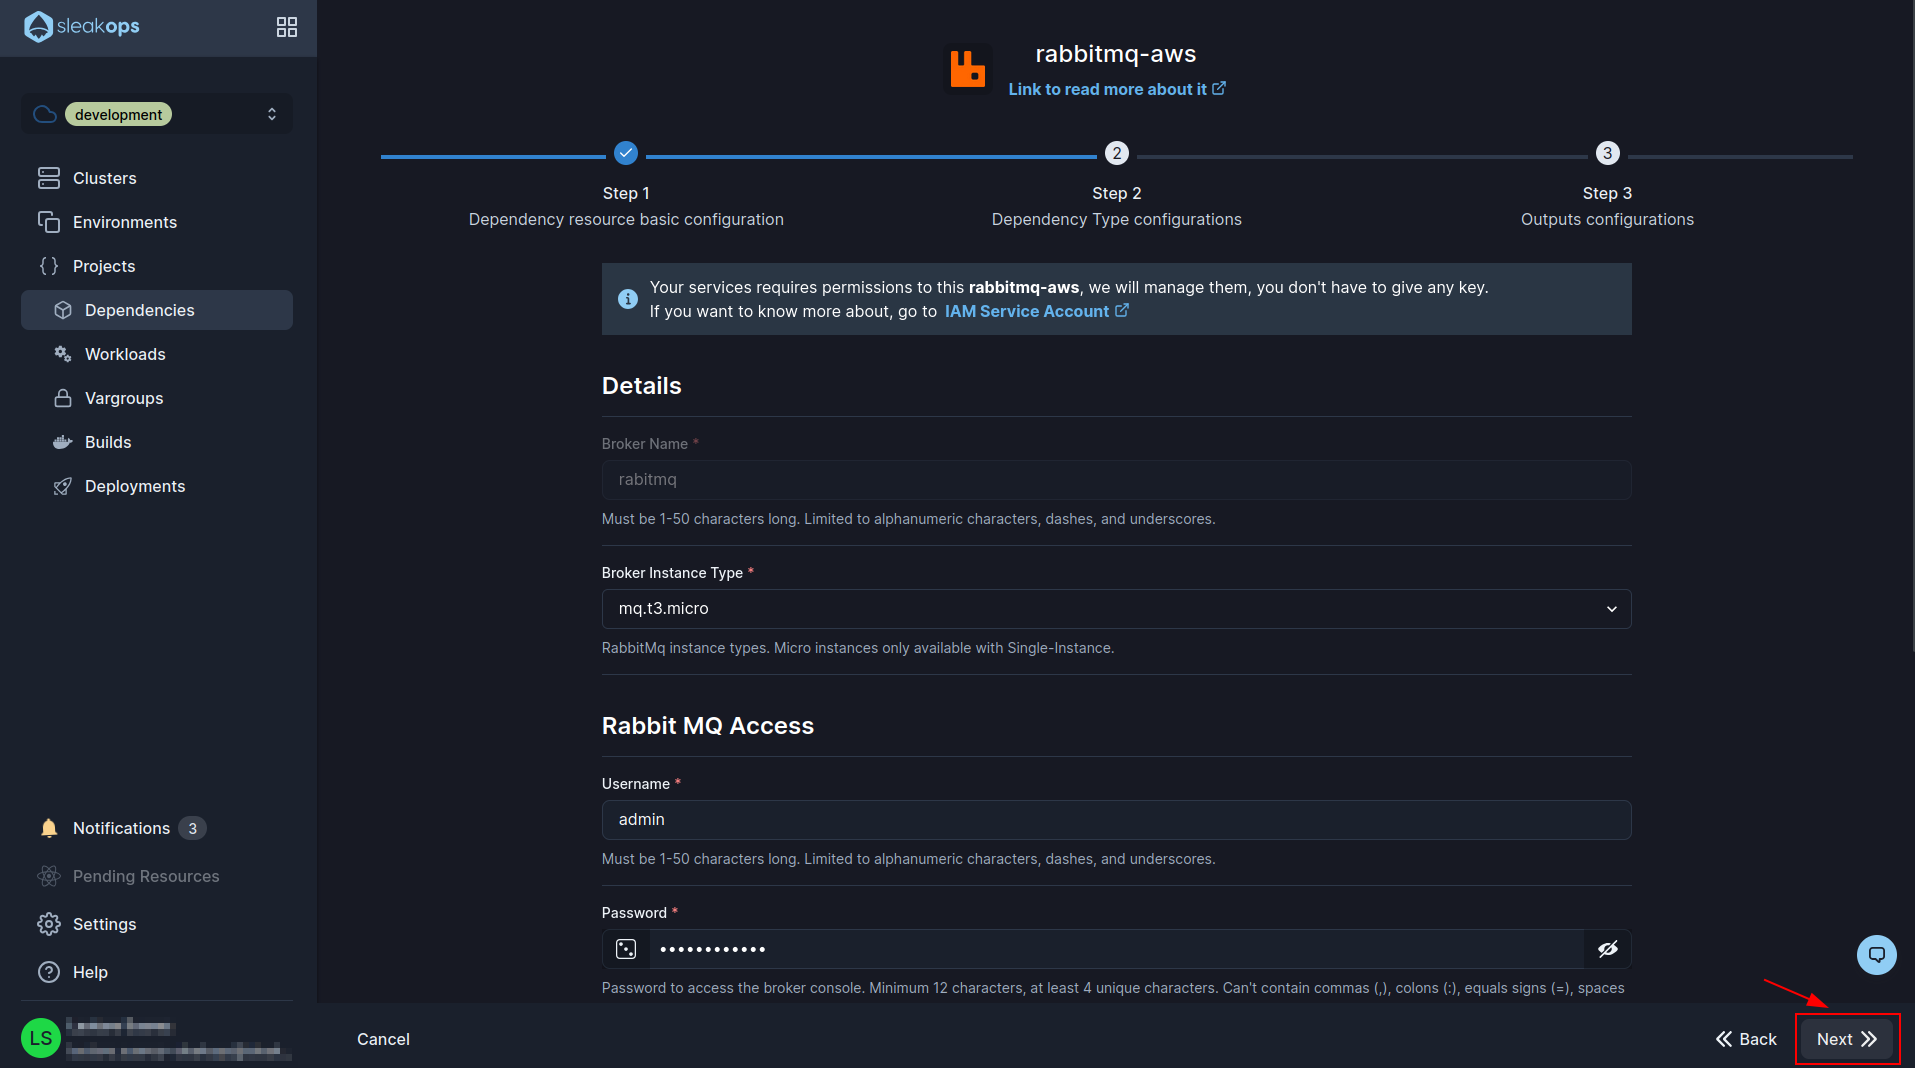Click the Notifications bell icon
The width and height of the screenshot is (1915, 1068).
49,828
